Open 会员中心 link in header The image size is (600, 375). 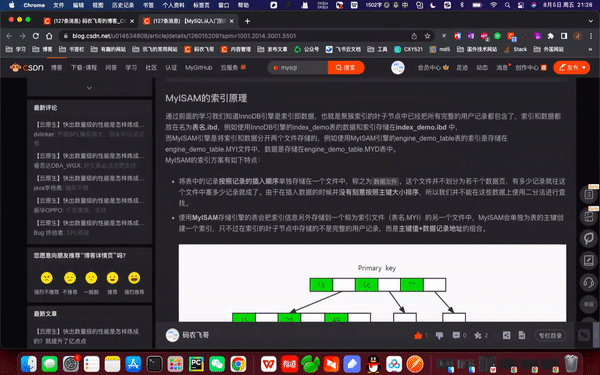tap(429, 68)
